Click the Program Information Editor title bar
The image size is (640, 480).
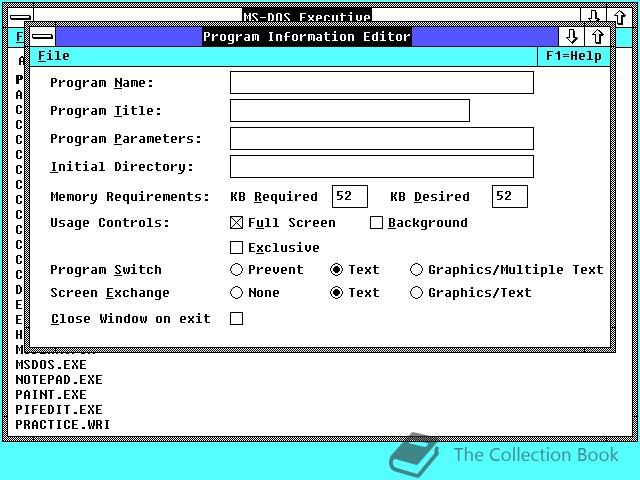click(x=307, y=37)
